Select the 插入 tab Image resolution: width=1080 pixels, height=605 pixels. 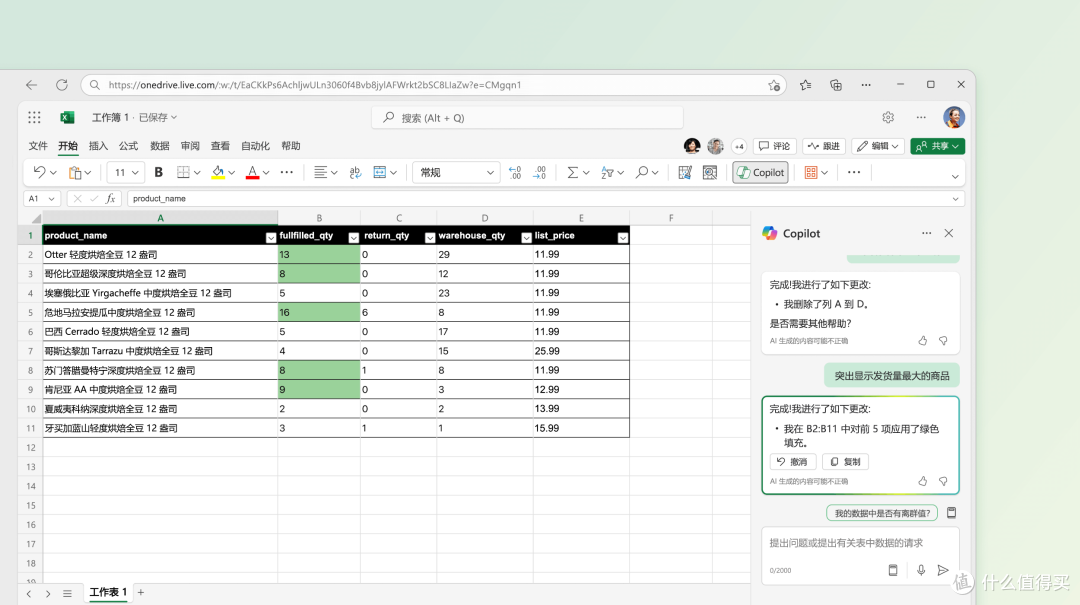tap(98, 146)
